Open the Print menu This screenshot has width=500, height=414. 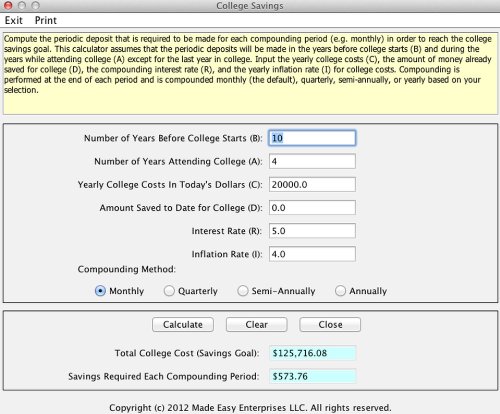[46, 20]
